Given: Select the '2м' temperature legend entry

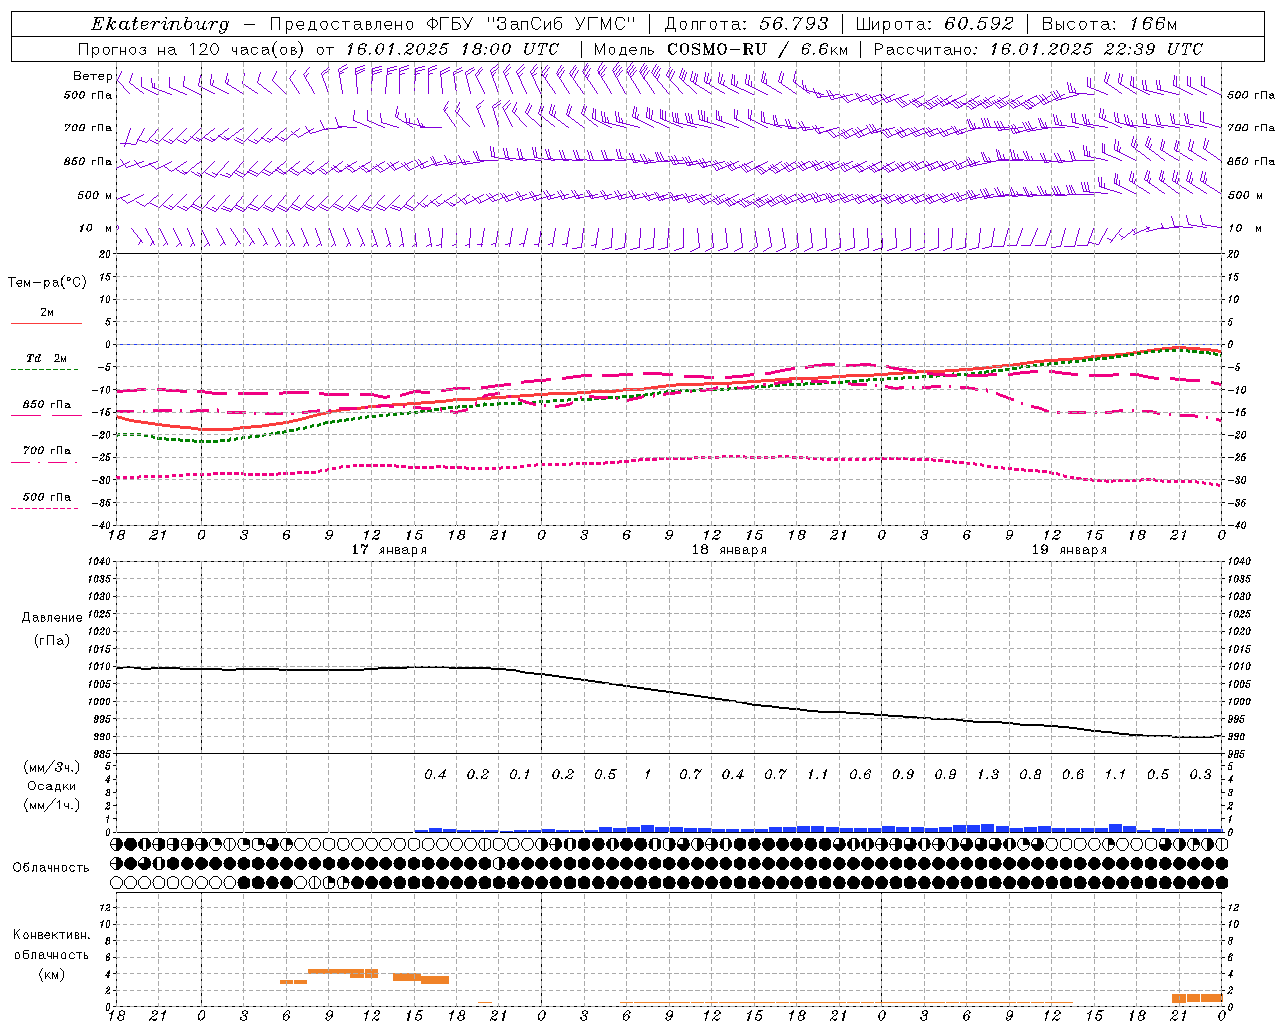Looking at the screenshot, I should pos(47,313).
